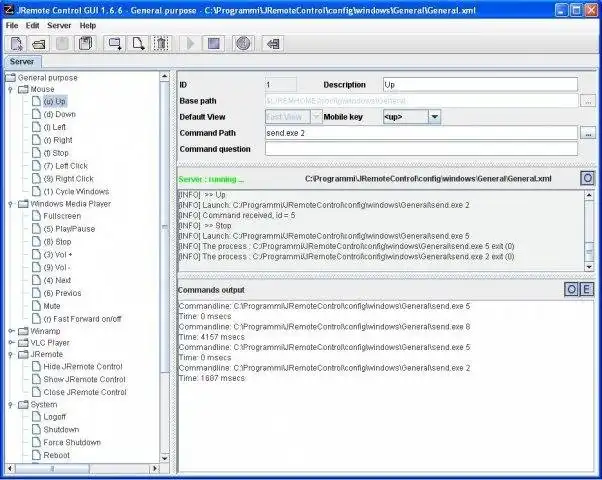The height and width of the screenshot is (480, 602).
Task: Click browse button next to Command Path
Action: pyautogui.click(x=588, y=133)
